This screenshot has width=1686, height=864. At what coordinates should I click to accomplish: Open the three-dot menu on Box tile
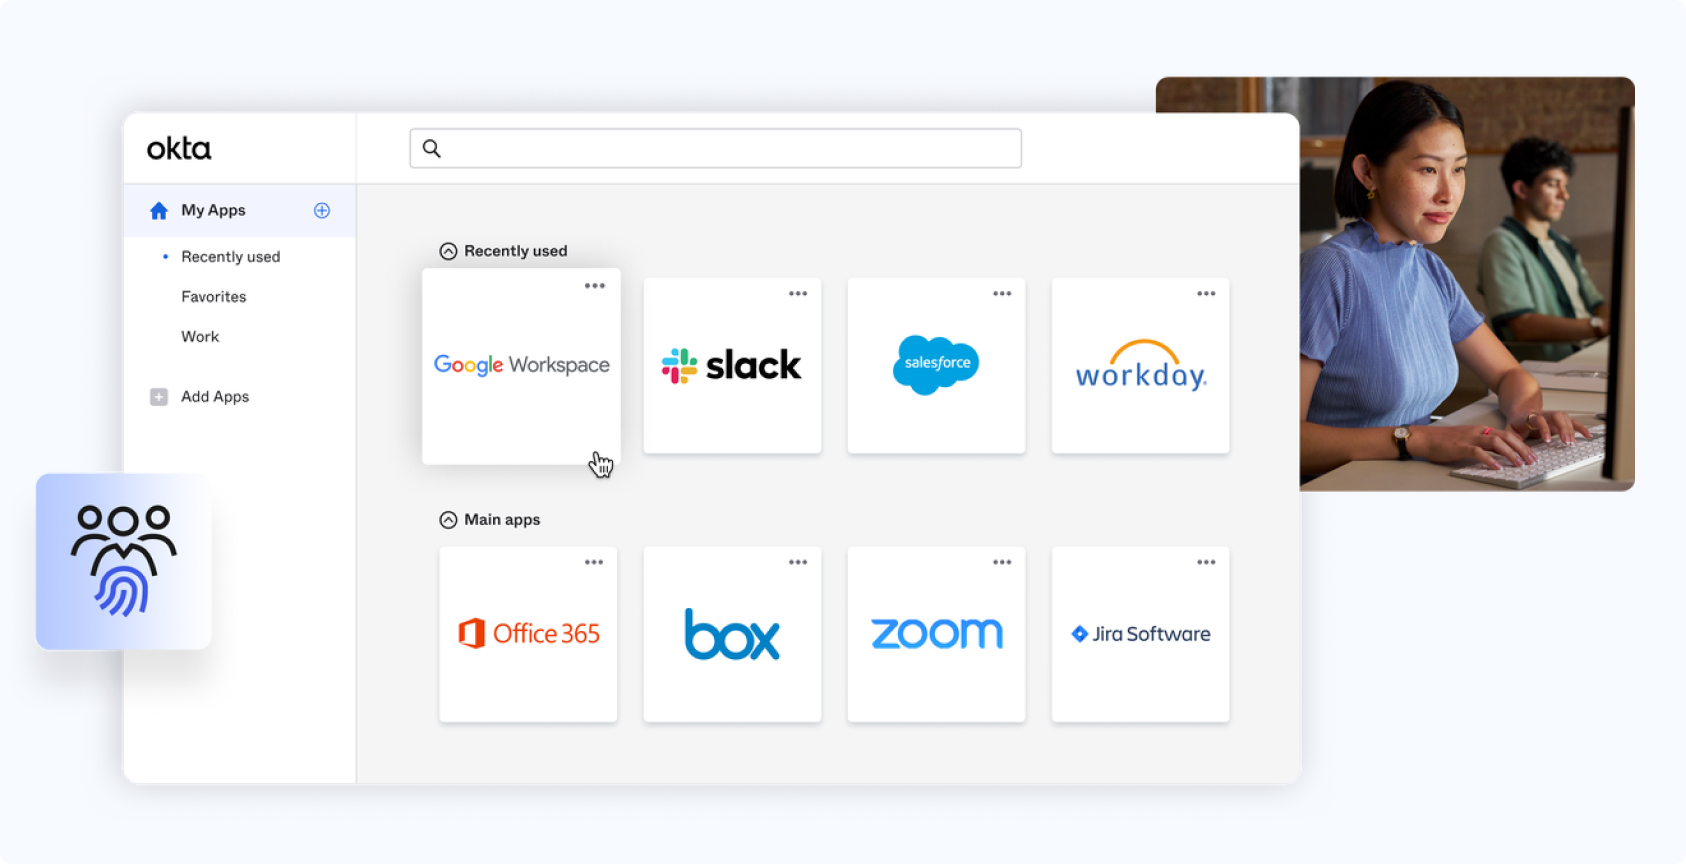tap(798, 562)
